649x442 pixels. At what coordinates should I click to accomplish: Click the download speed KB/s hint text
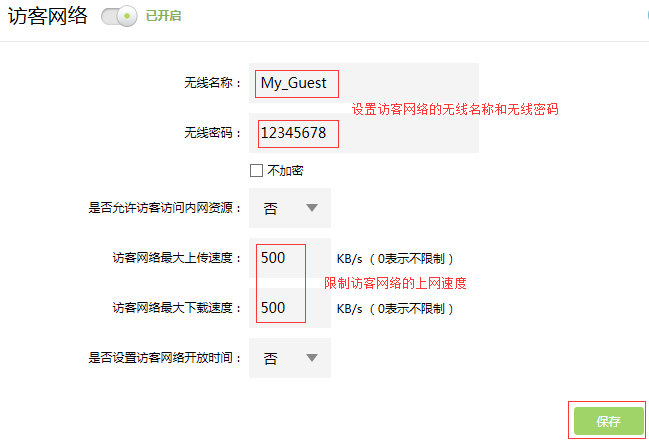pos(396,309)
